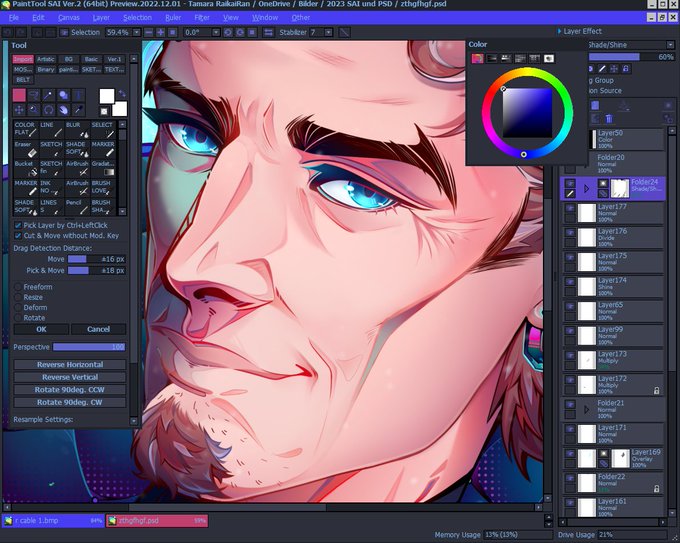
Task: Click the foreground white color swatch
Action: pos(107,96)
